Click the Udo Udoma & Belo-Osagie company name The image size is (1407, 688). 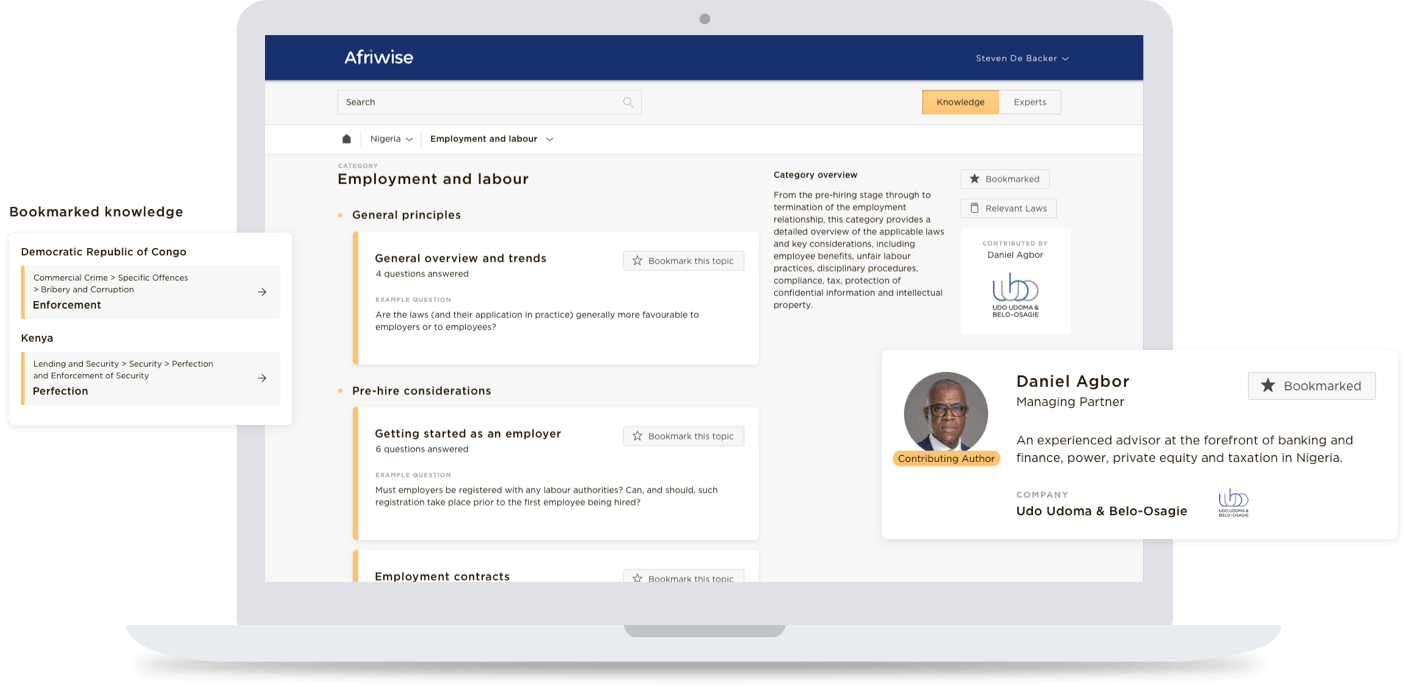(1101, 511)
